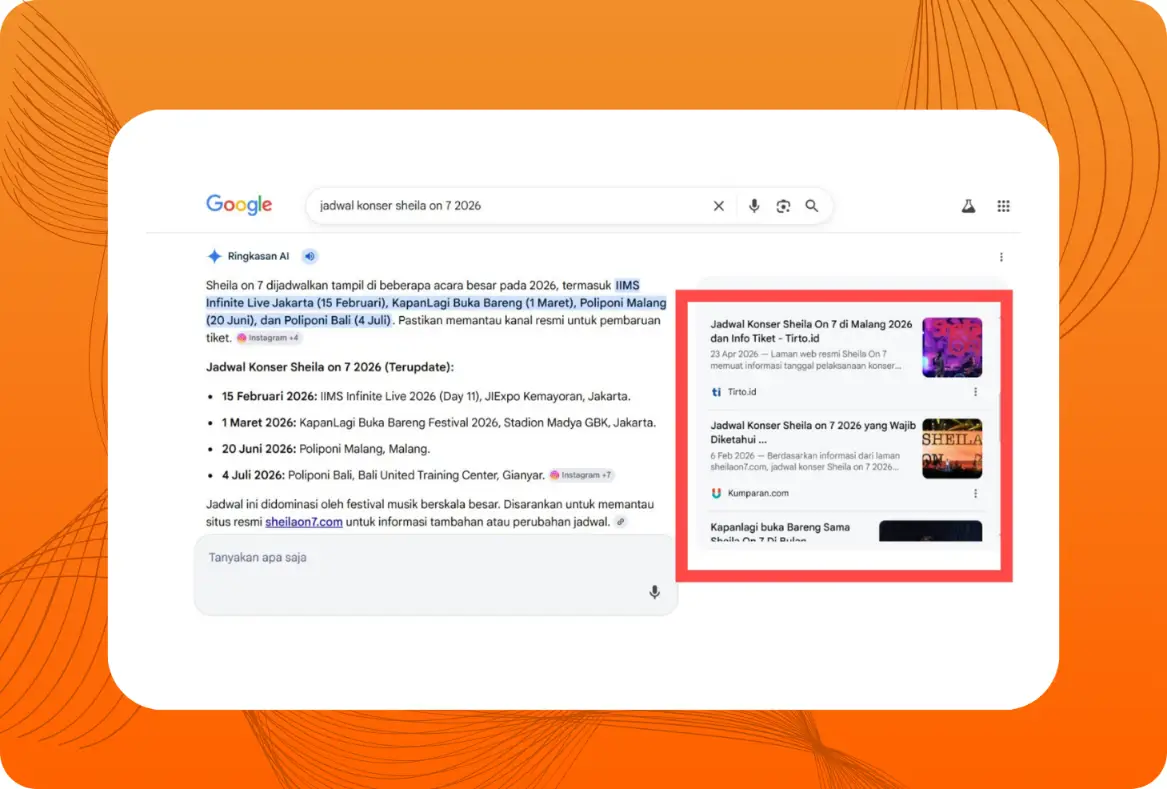Click the '1 Maret 2026' schedule line
This screenshot has height=789, width=1167.
coord(439,423)
